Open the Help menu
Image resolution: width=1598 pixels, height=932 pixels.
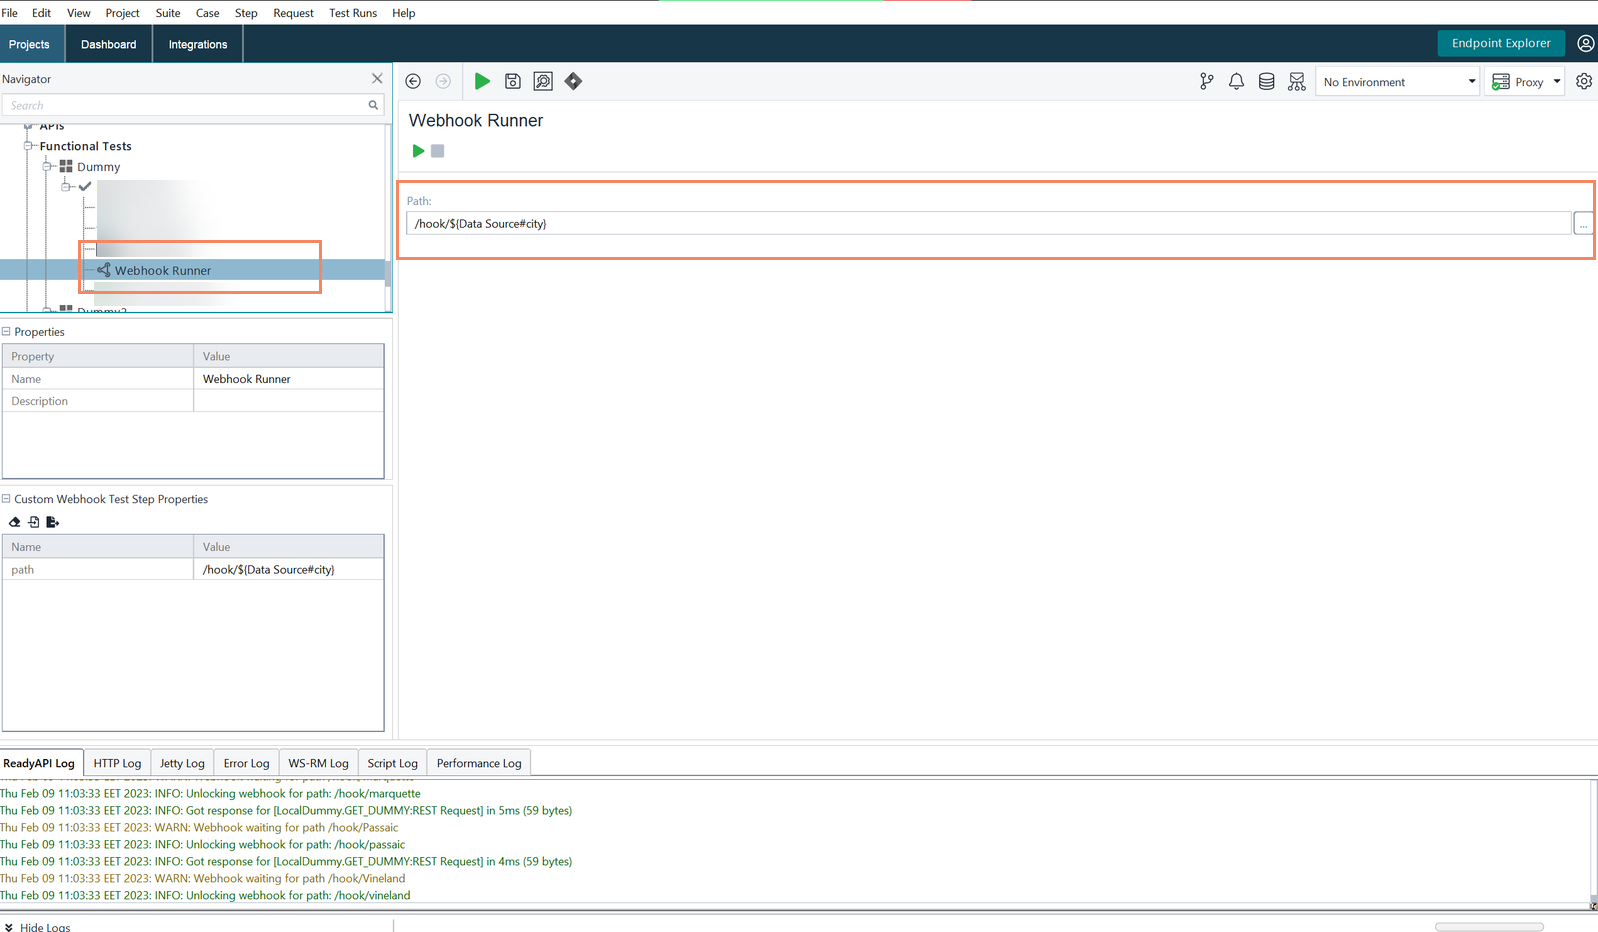[x=404, y=13]
